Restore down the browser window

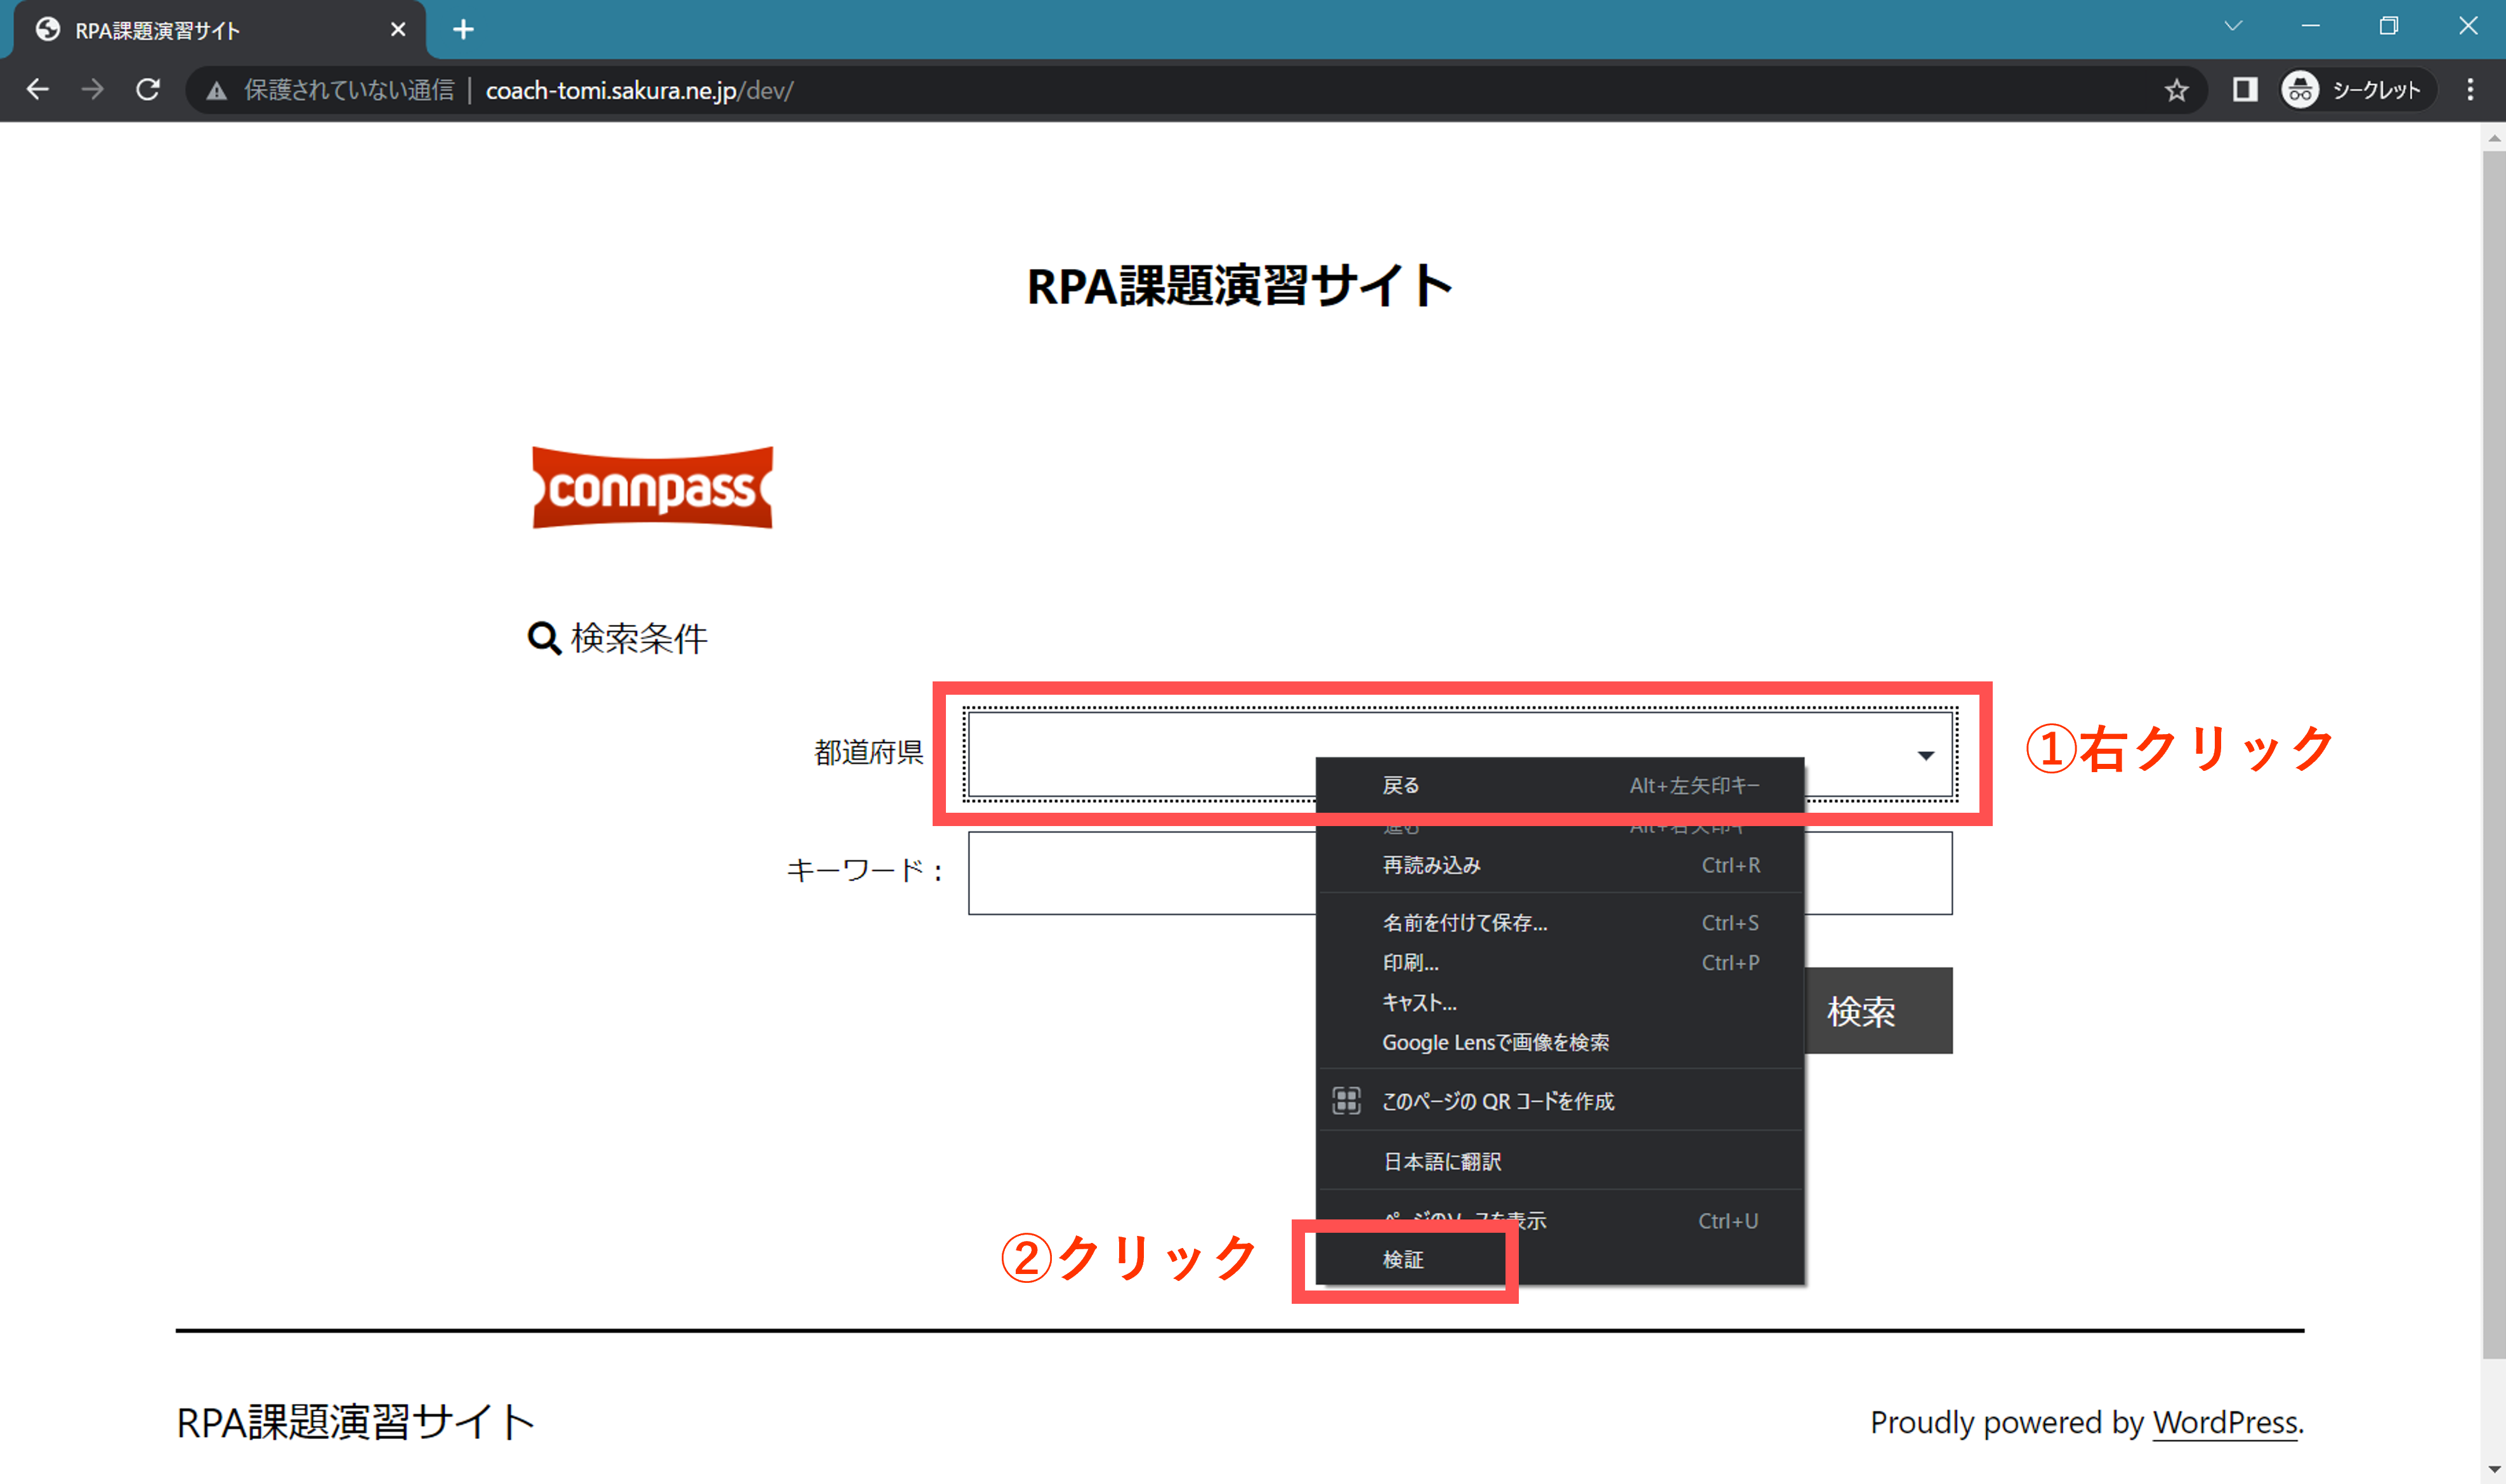click(x=2389, y=26)
